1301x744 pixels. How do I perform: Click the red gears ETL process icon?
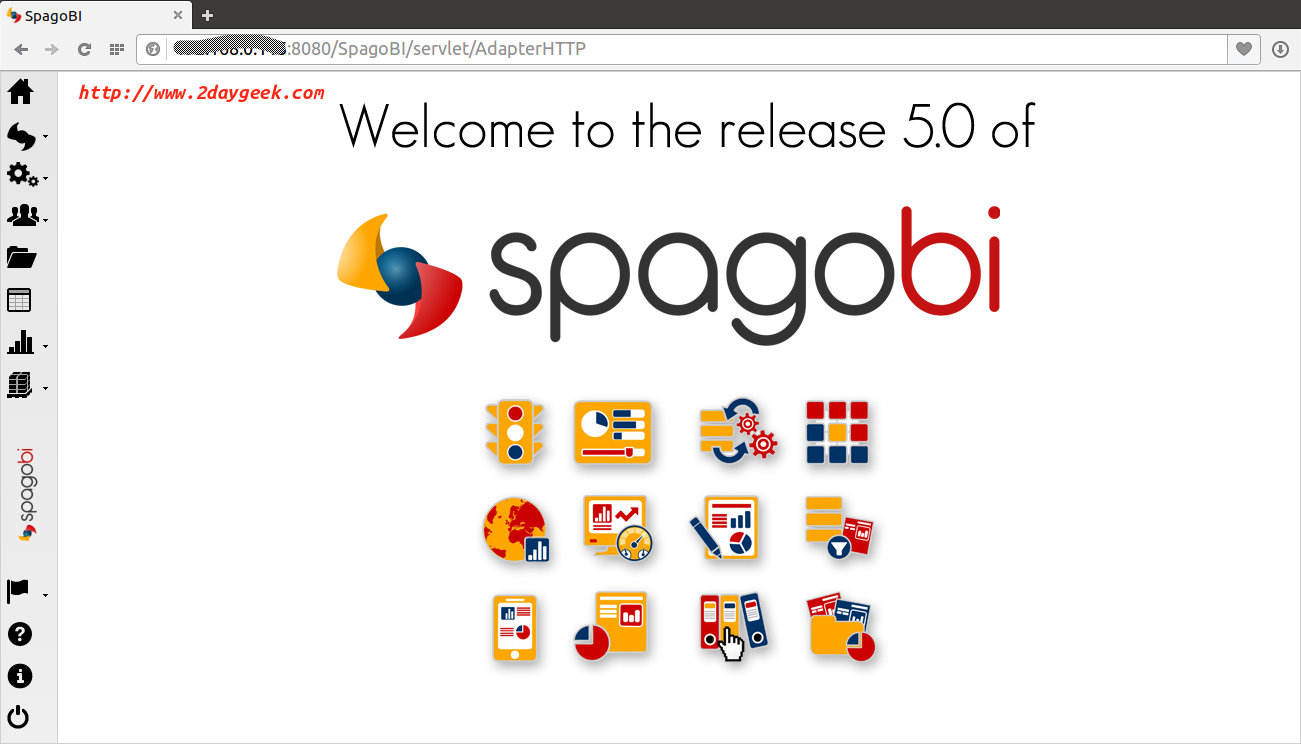(738, 431)
